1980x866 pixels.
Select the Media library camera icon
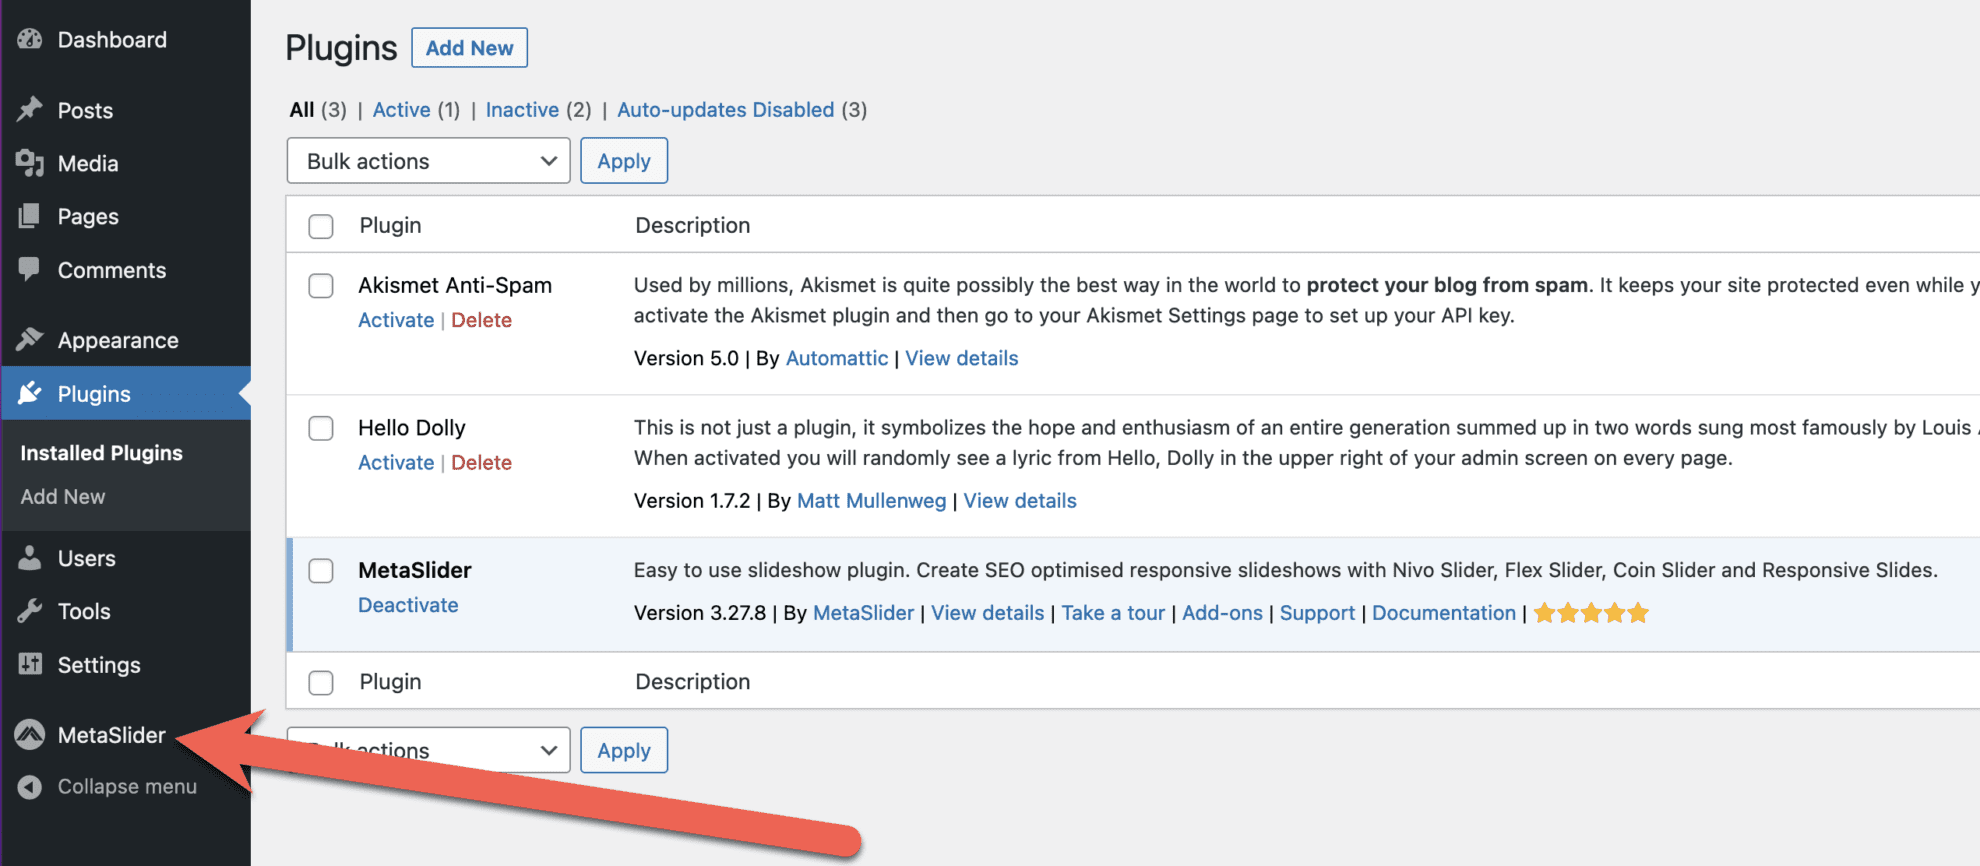click(x=30, y=163)
